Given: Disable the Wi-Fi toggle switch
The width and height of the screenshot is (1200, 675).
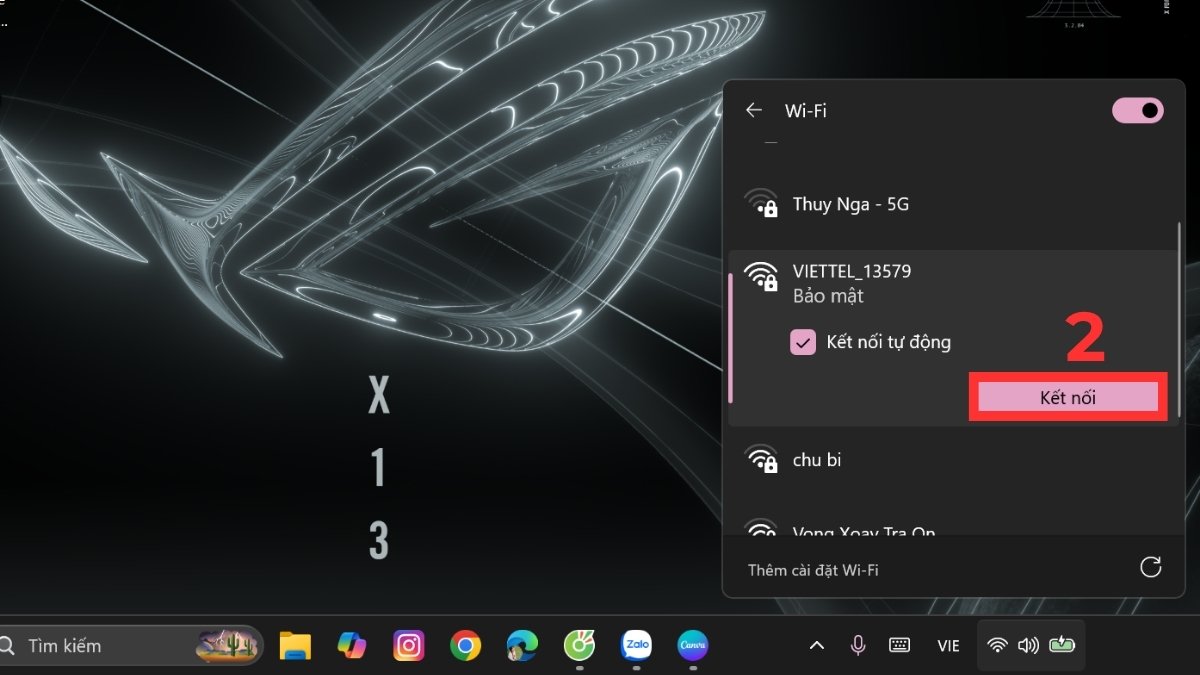Looking at the screenshot, I should (x=1137, y=110).
